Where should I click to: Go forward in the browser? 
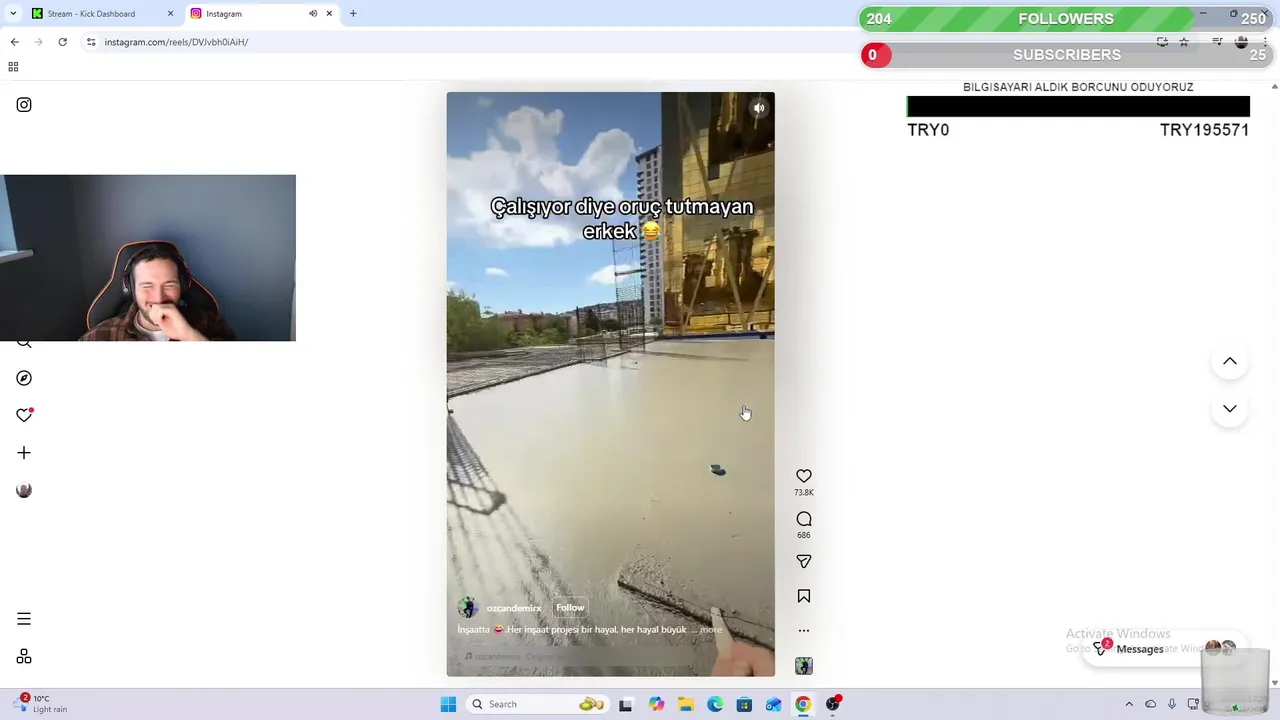pyautogui.click(x=38, y=42)
